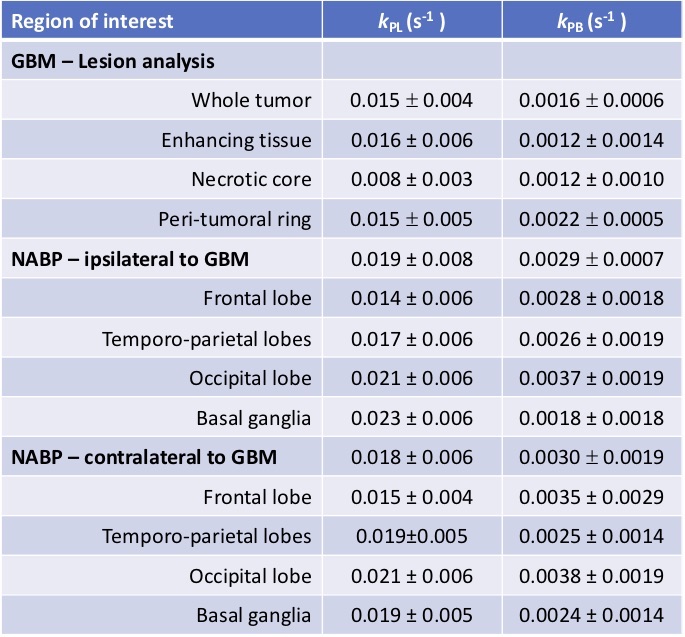Select the kPL value 0.016 ± 0.006

[x=411, y=140]
